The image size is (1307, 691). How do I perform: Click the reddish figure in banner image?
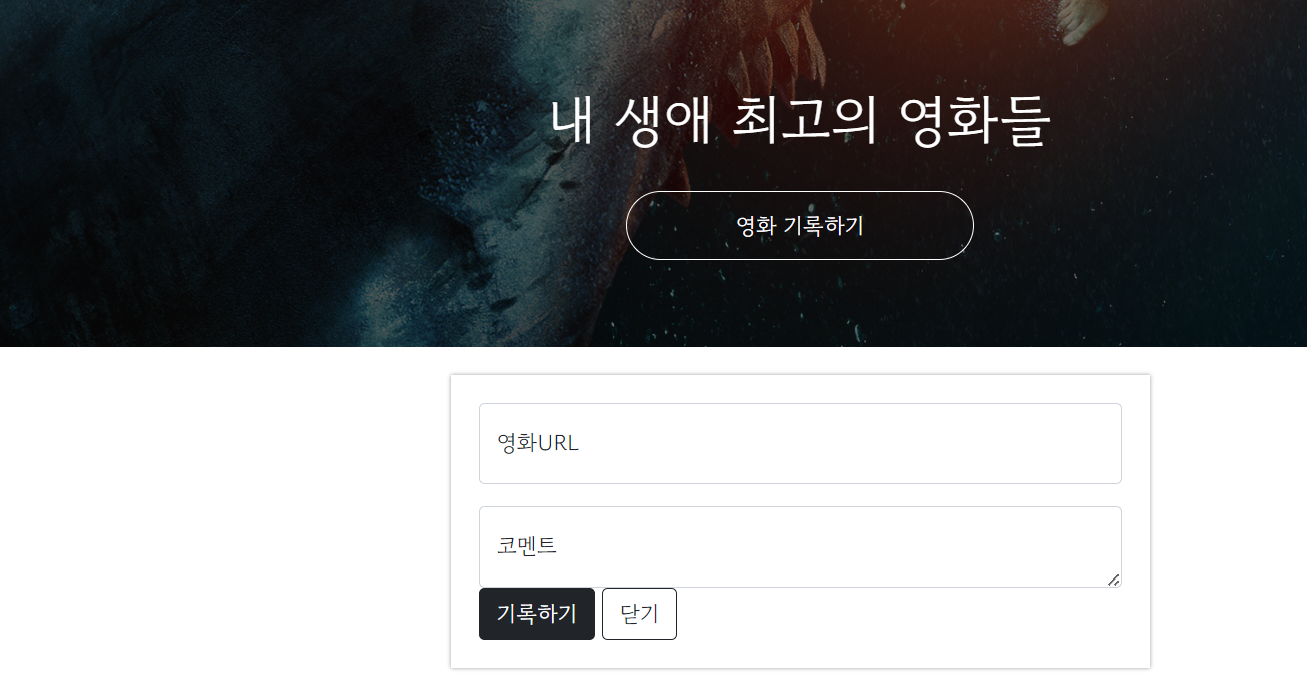click(x=780, y=60)
